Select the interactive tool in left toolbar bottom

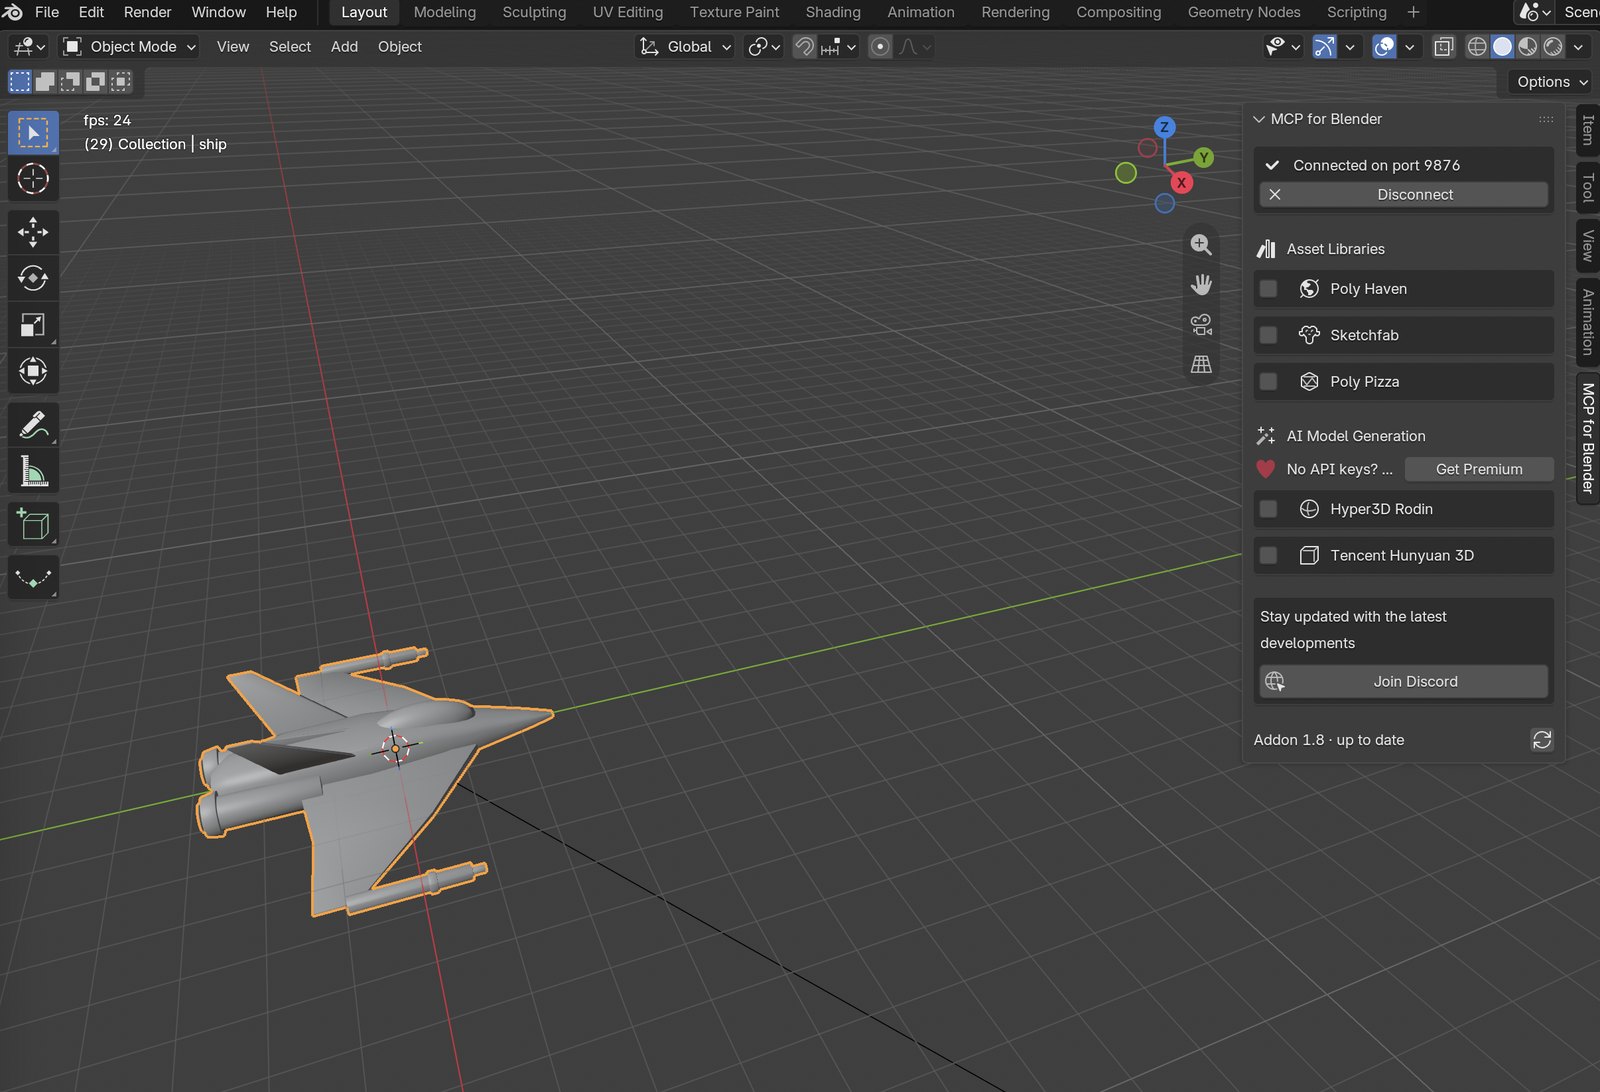coord(33,578)
